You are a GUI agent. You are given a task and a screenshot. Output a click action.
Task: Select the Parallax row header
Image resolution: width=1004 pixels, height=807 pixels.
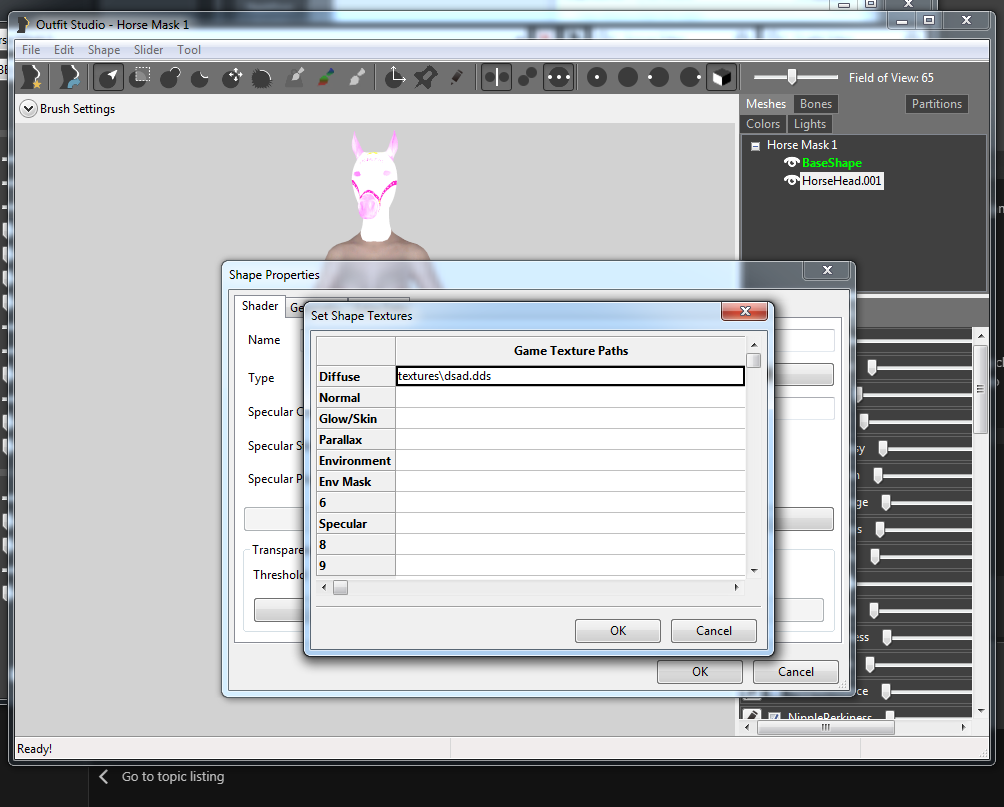click(x=356, y=440)
